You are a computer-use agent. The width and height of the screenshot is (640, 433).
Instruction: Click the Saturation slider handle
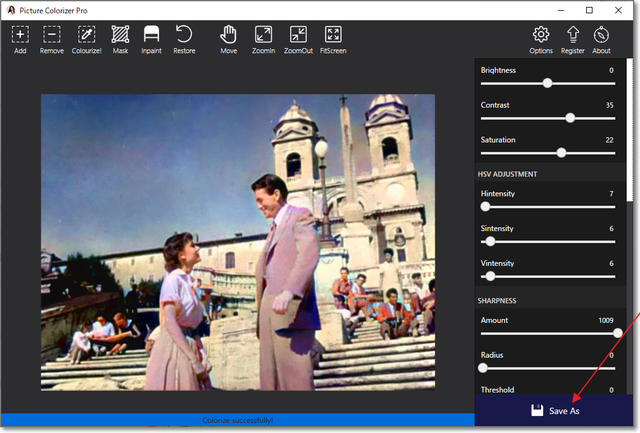[x=561, y=153]
